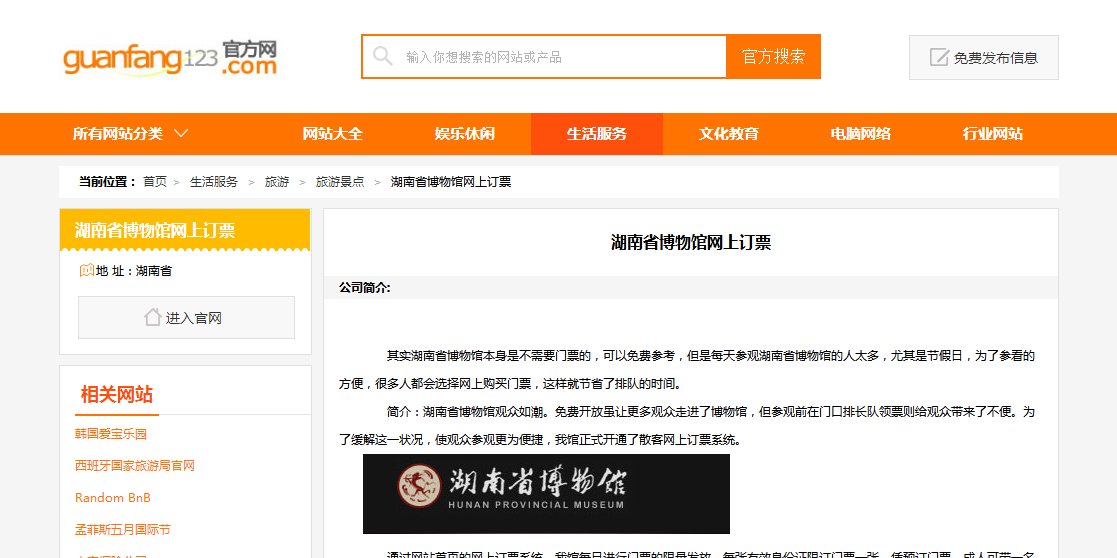The image size is (1117, 558).
Task: Open the 网站大全 nav tab
Action: 333,133
